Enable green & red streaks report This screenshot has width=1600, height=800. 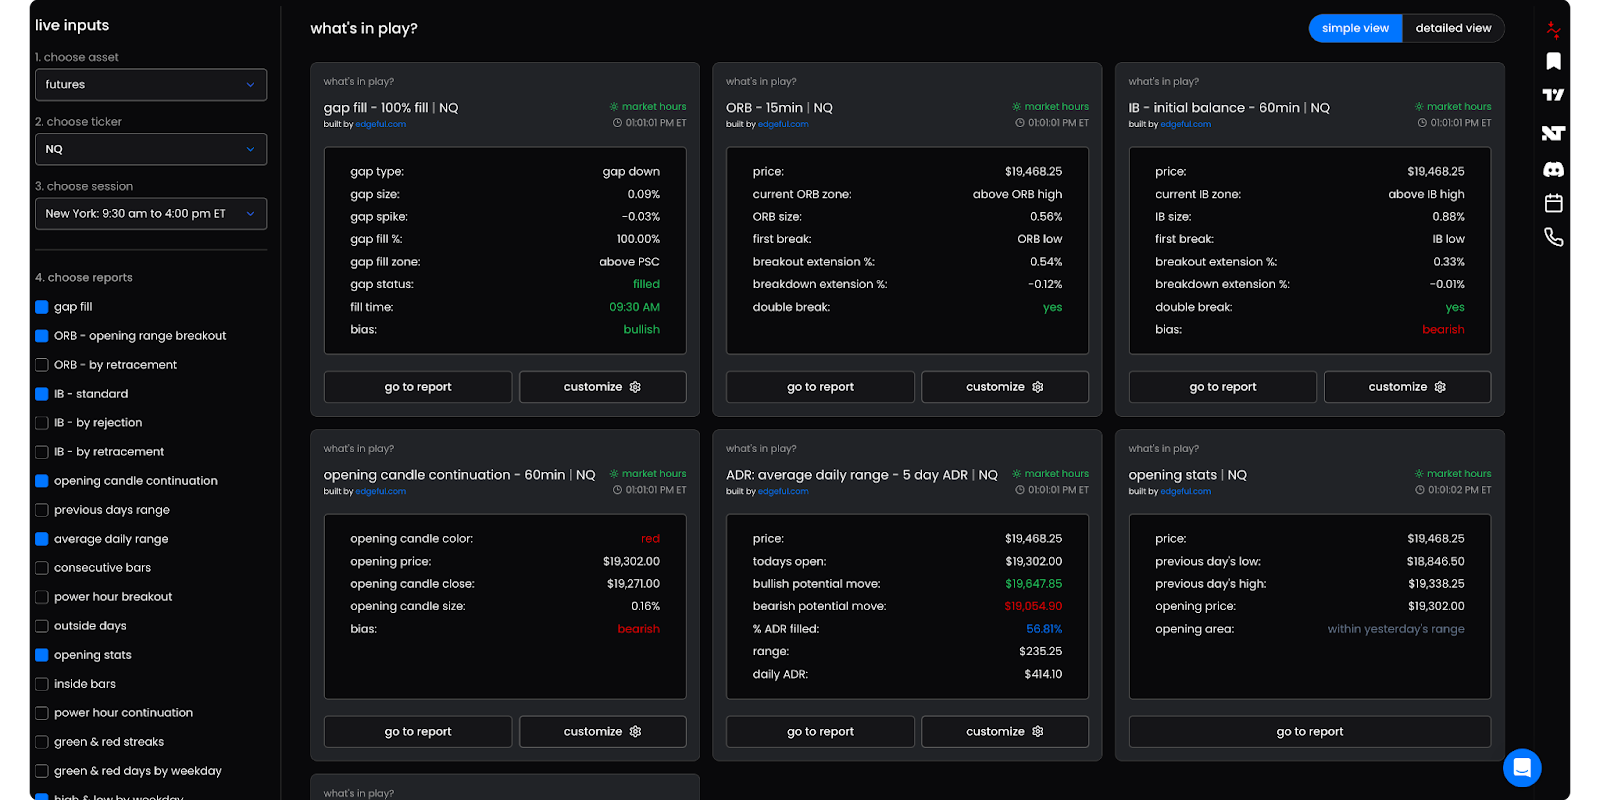point(42,742)
